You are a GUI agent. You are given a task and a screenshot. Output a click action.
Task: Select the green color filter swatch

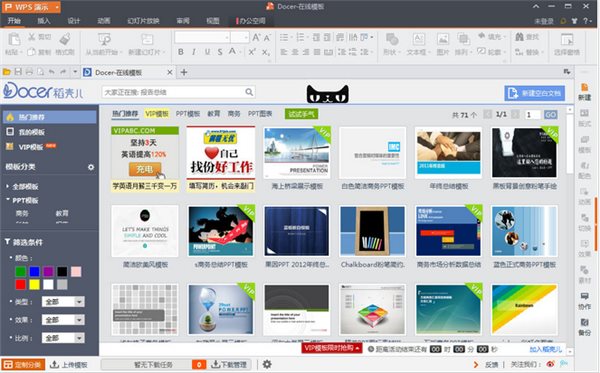click(21, 272)
